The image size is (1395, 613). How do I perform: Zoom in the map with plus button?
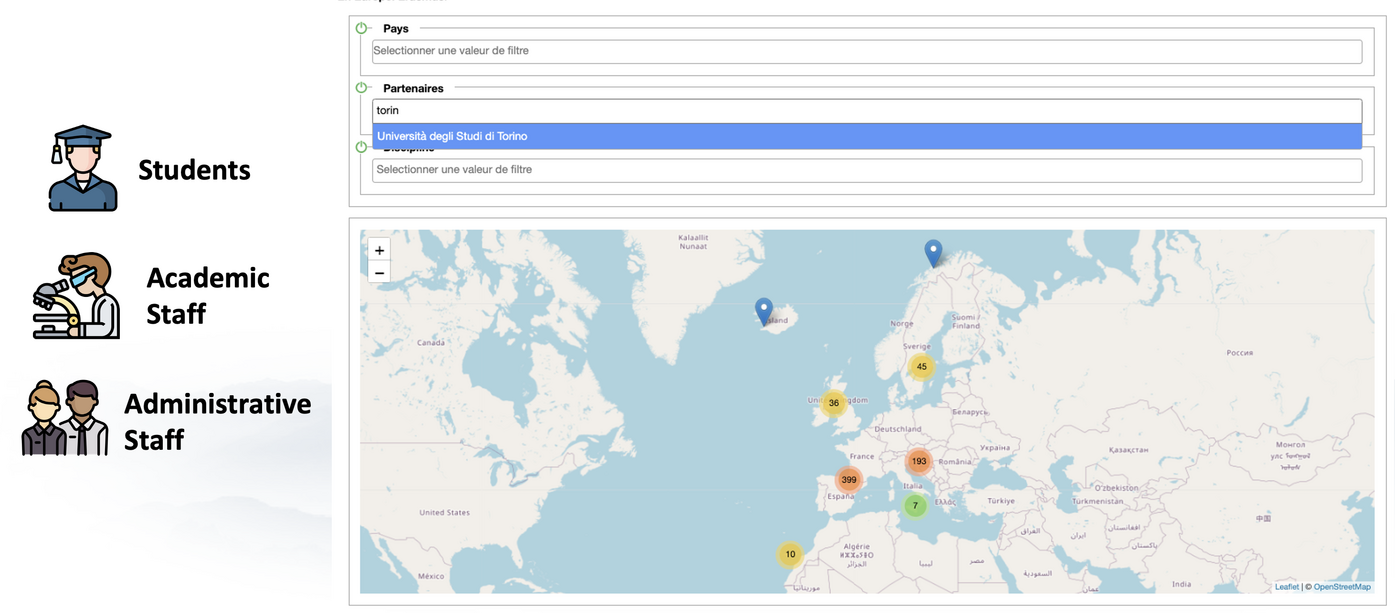coord(379,251)
